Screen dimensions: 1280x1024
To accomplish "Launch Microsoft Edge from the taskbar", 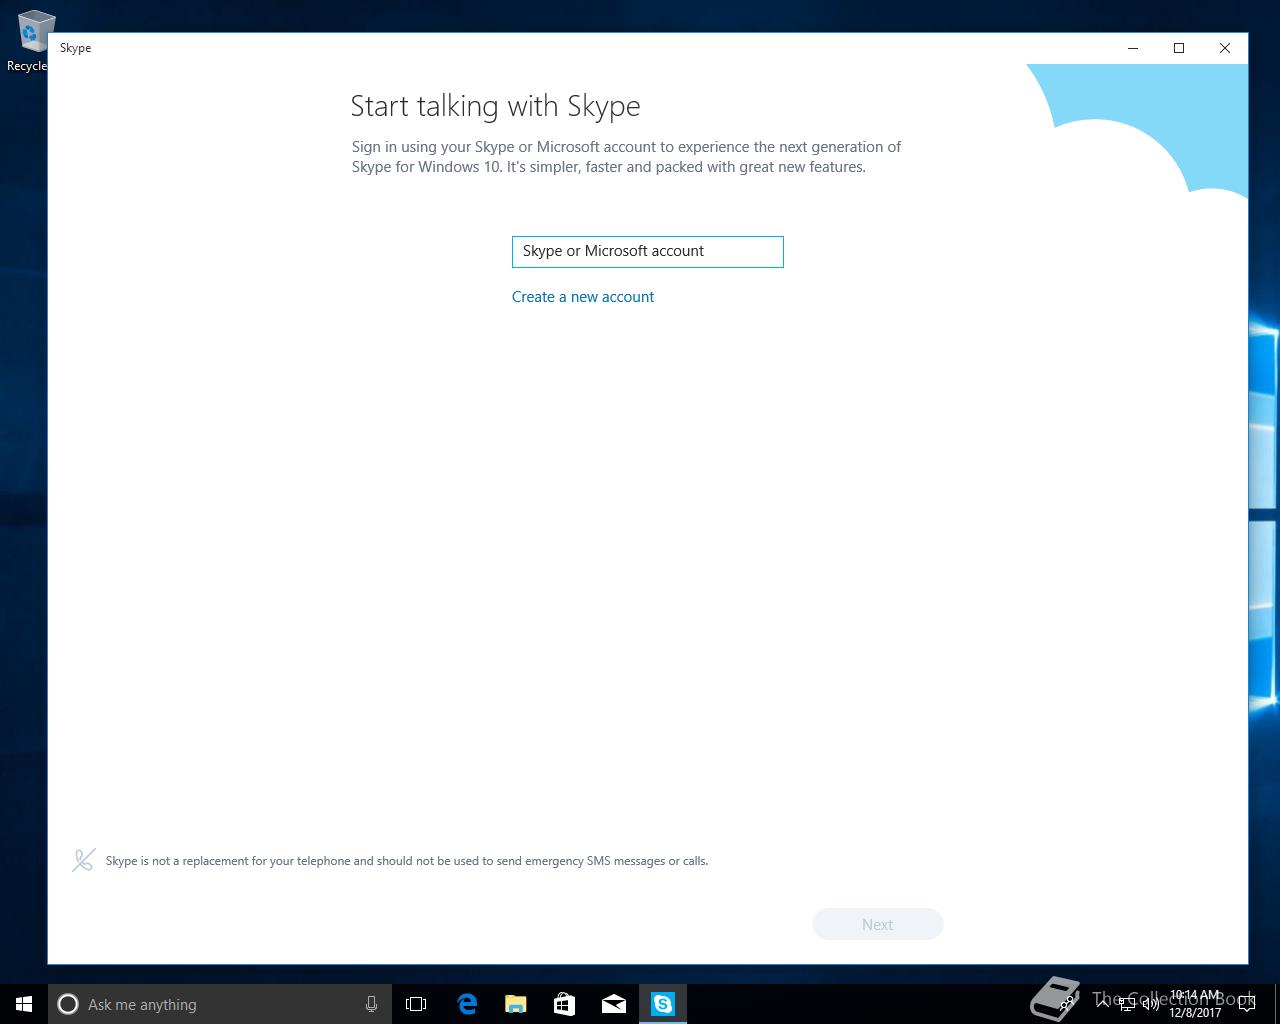I will 466,1004.
